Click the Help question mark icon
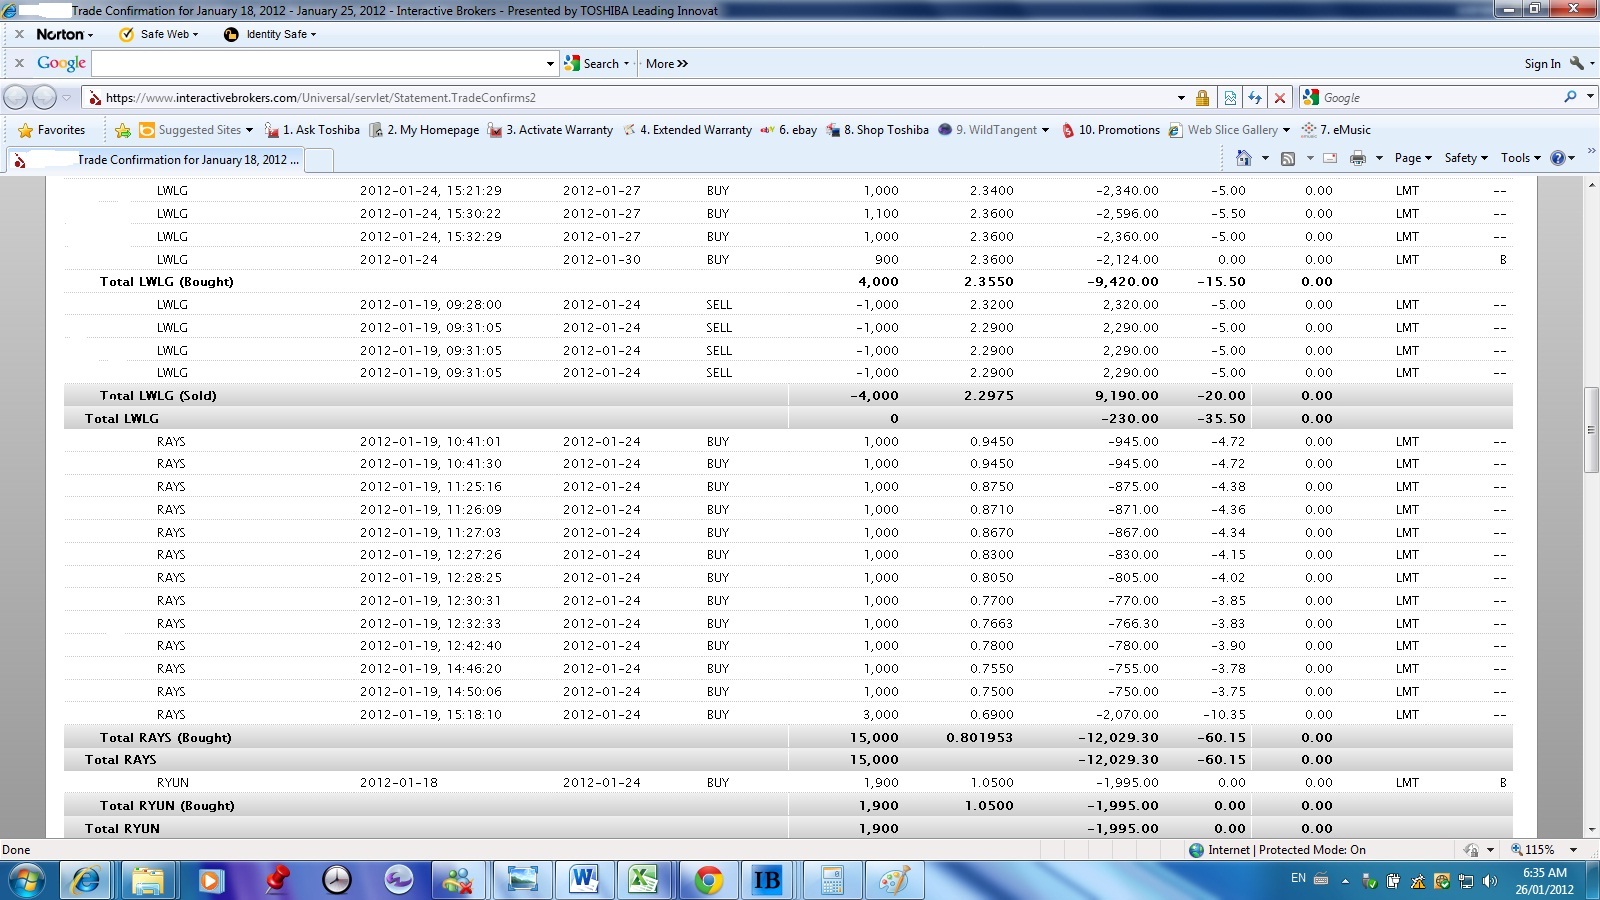Viewport: 1600px width, 900px height. (1557, 158)
